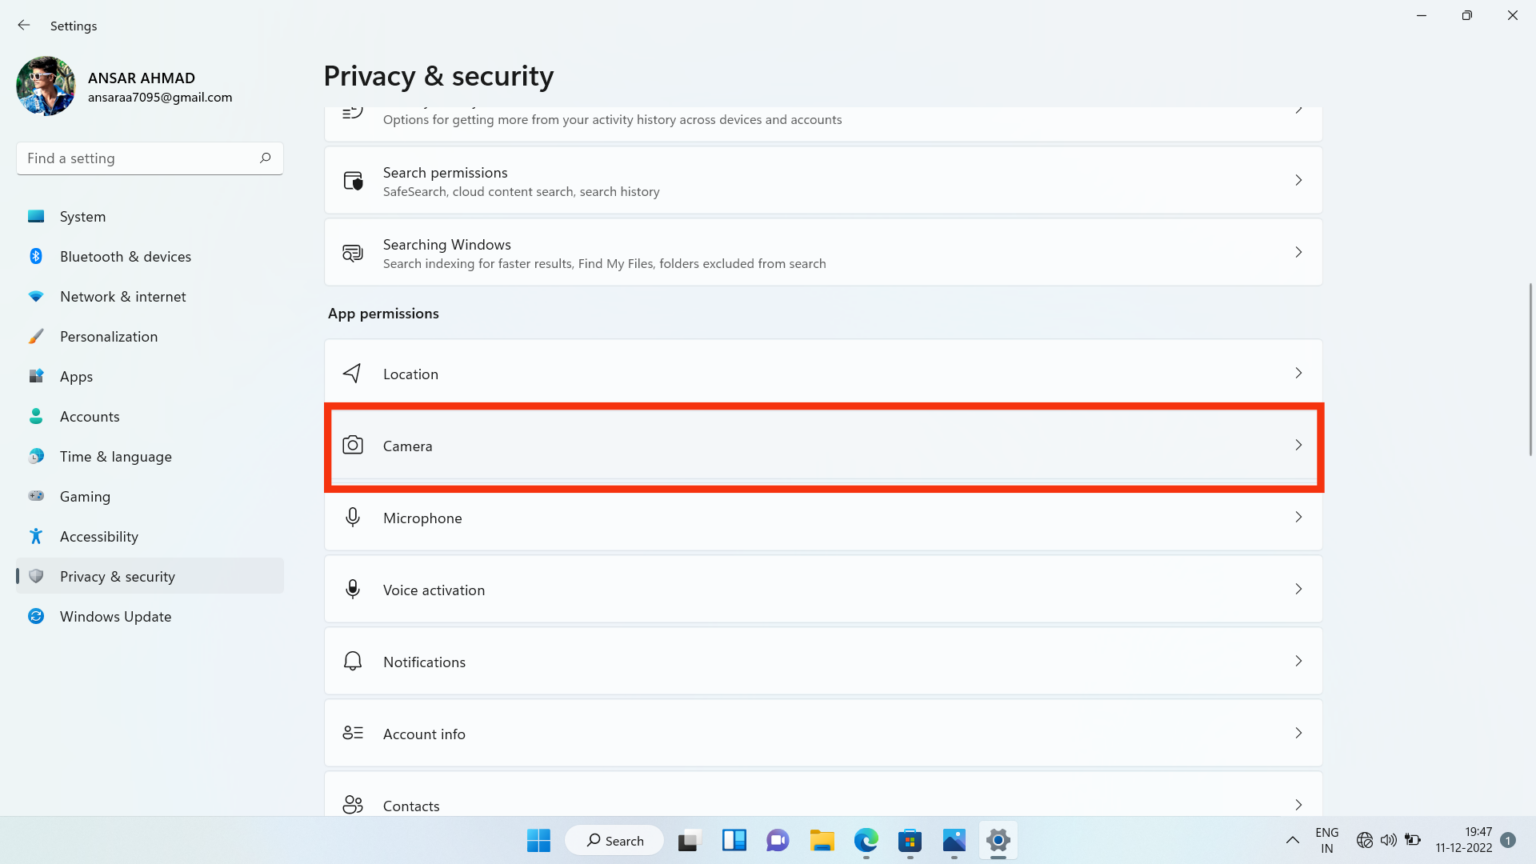
Task: Expand the Camera permissions page
Action: click(x=822, y=446)
